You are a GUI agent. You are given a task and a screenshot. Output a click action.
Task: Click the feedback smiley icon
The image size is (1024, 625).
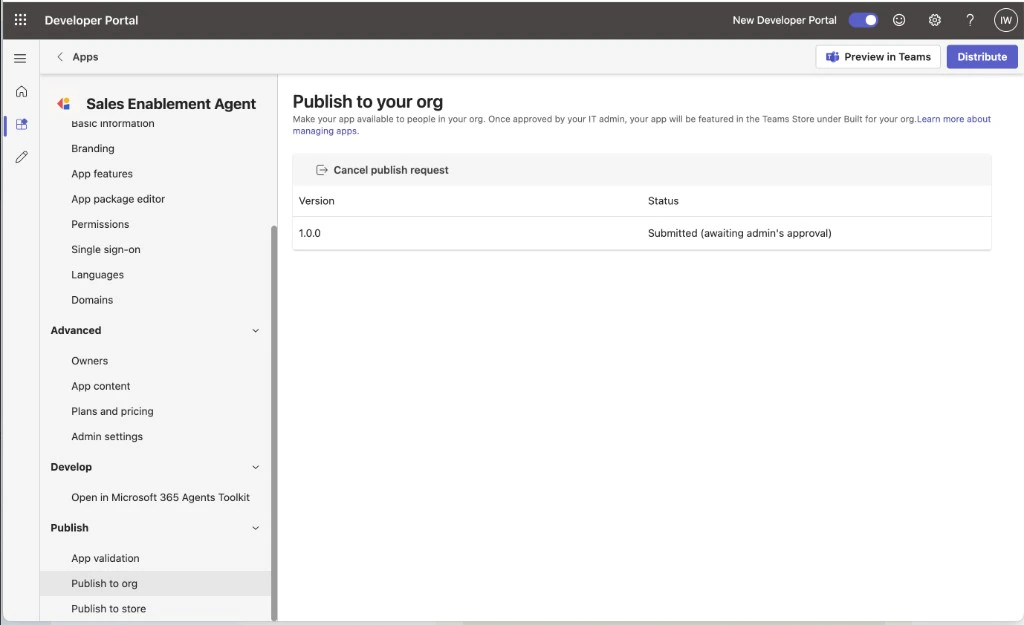(899, 20)
